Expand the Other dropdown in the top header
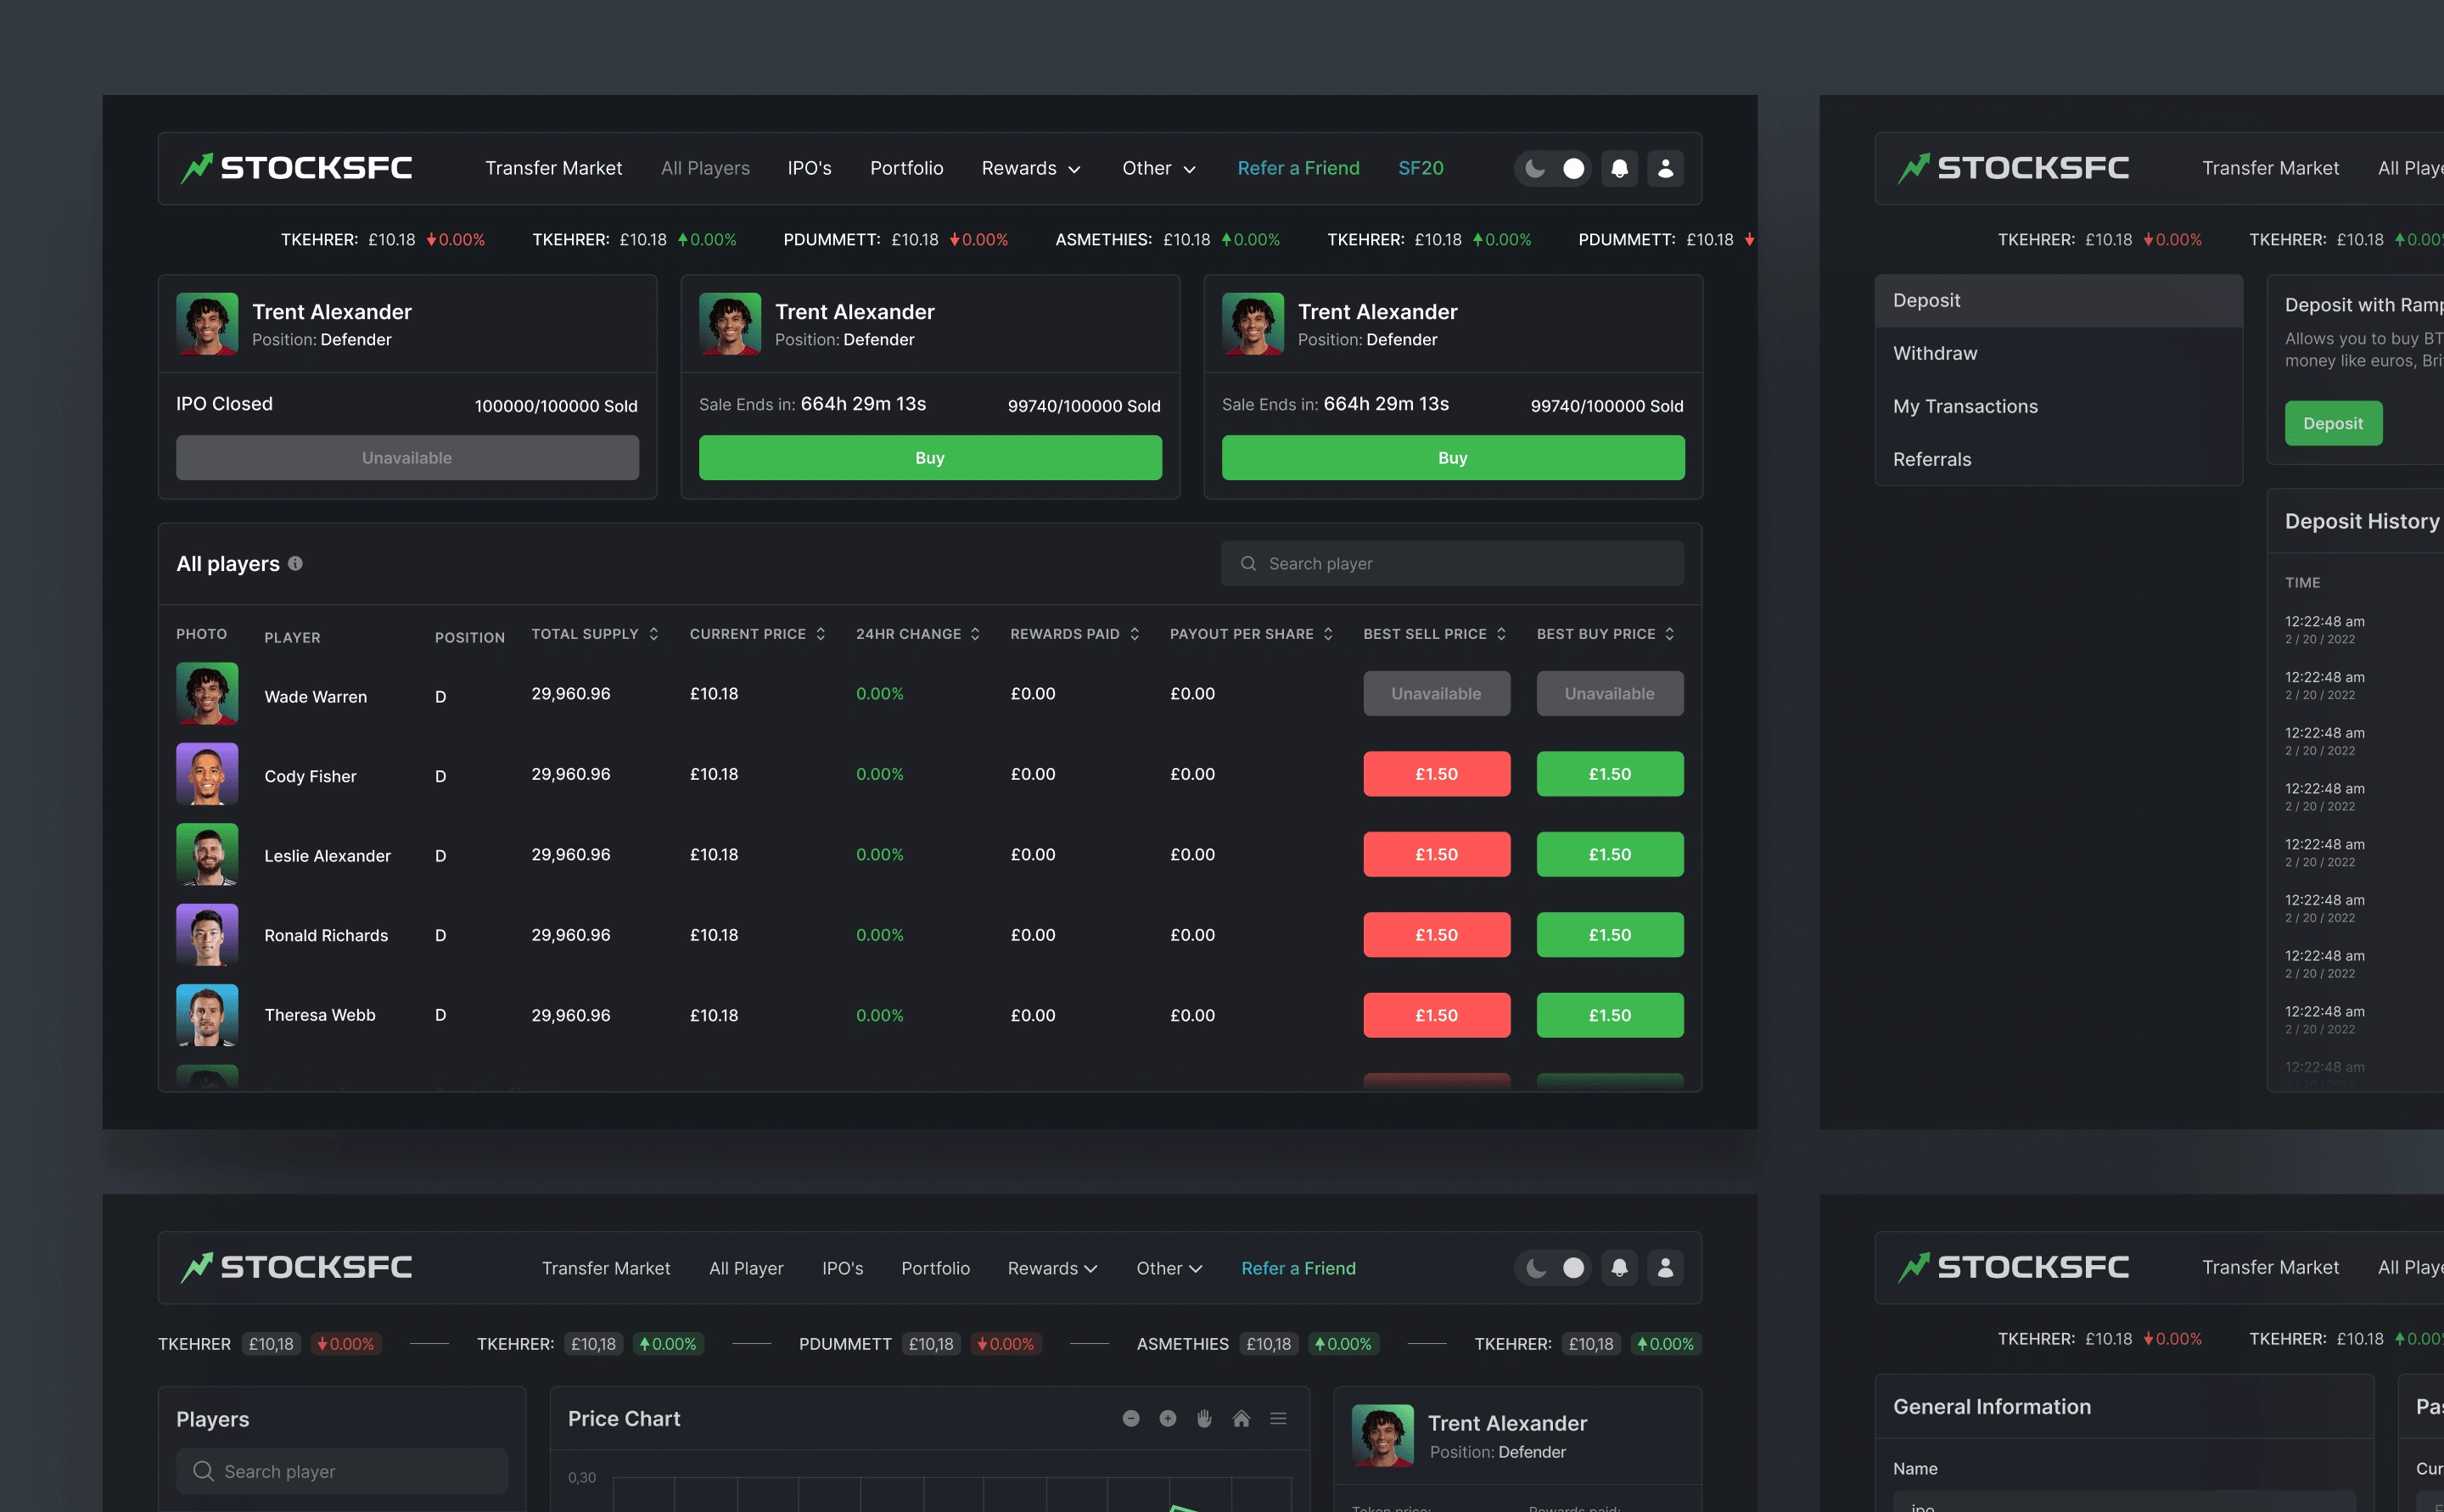The width and height of the screenshot is (2444, 1512). click(x=1159, y=168)
